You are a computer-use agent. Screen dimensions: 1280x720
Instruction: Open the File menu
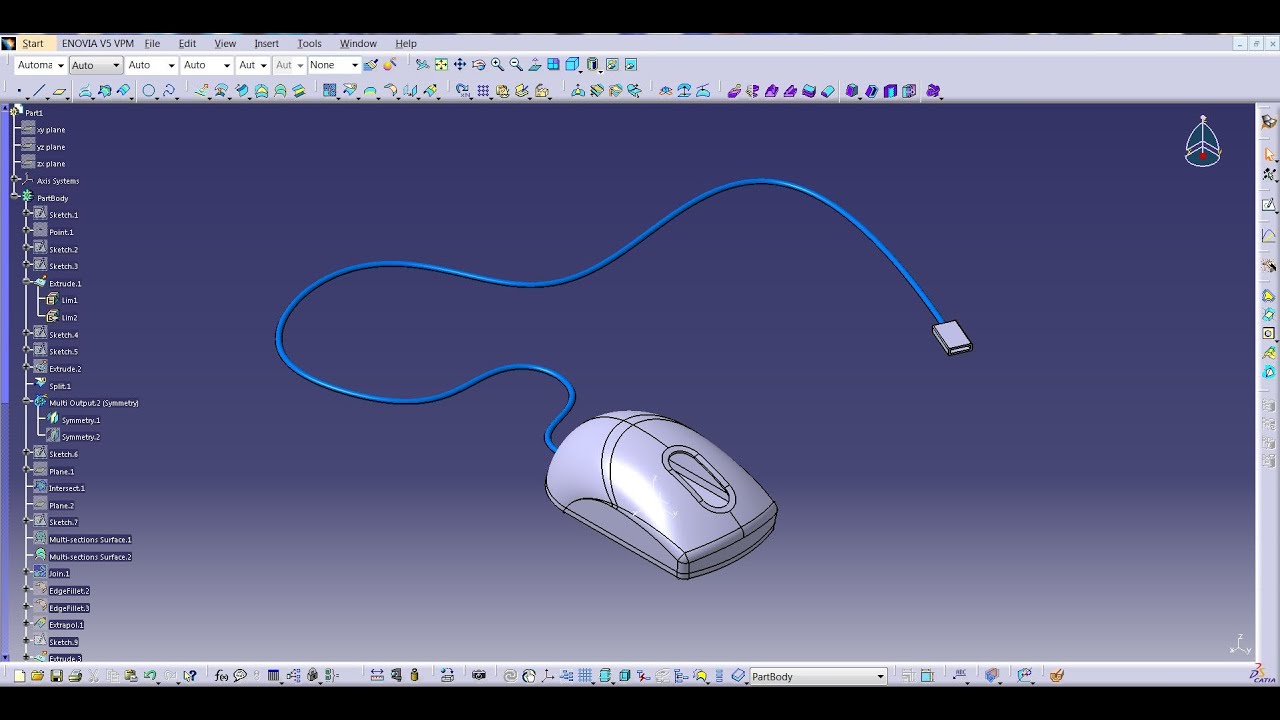pyautogui.click(x=152, y=43)
